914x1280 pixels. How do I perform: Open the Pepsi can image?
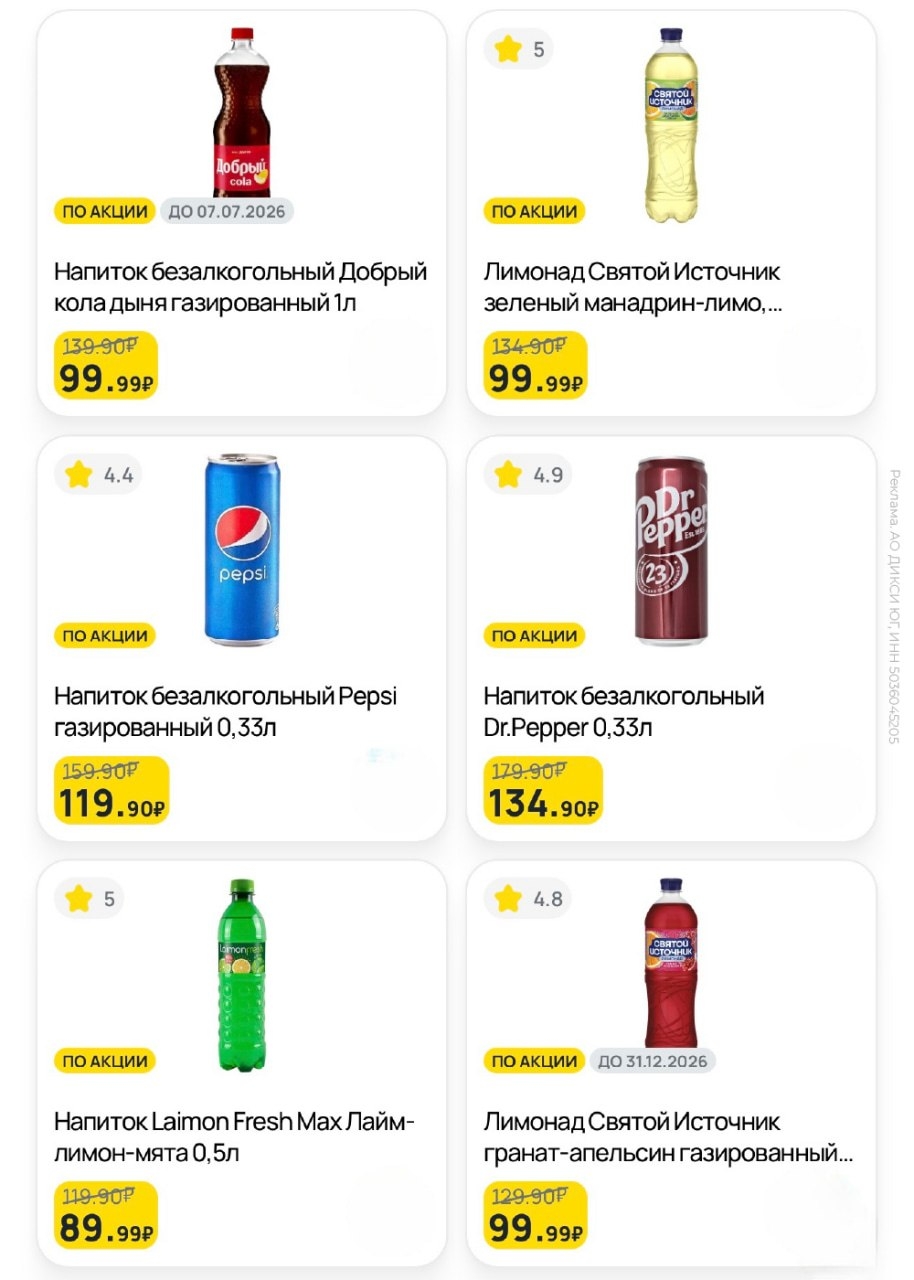pyautogui.click(x=241, y=547)
